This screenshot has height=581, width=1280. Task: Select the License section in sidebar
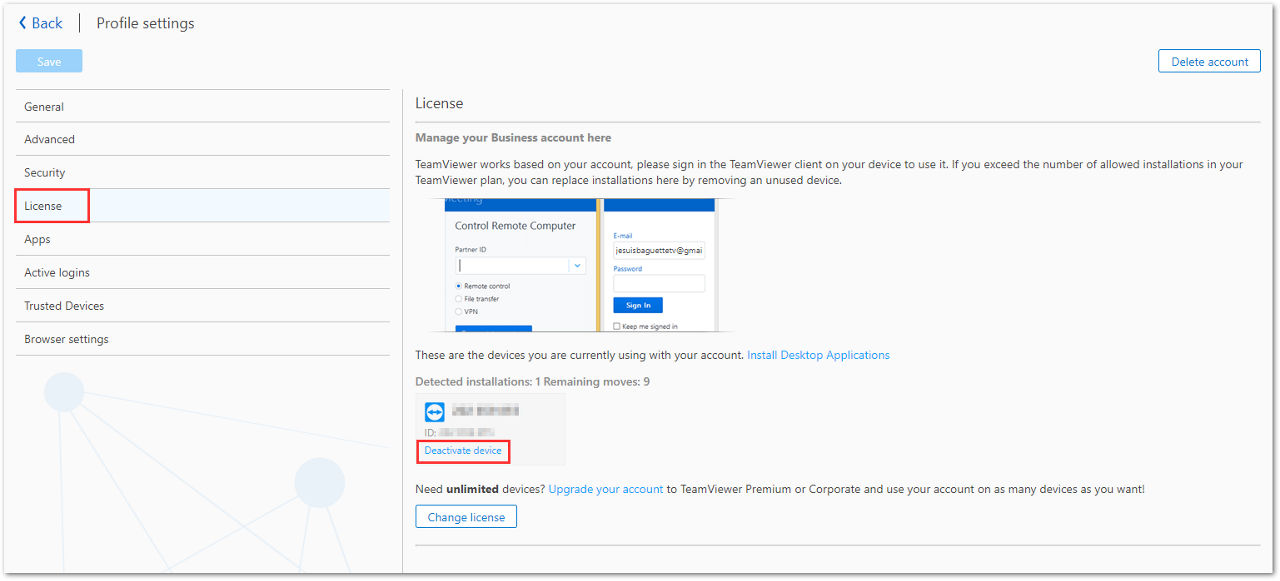click(203, 206)
